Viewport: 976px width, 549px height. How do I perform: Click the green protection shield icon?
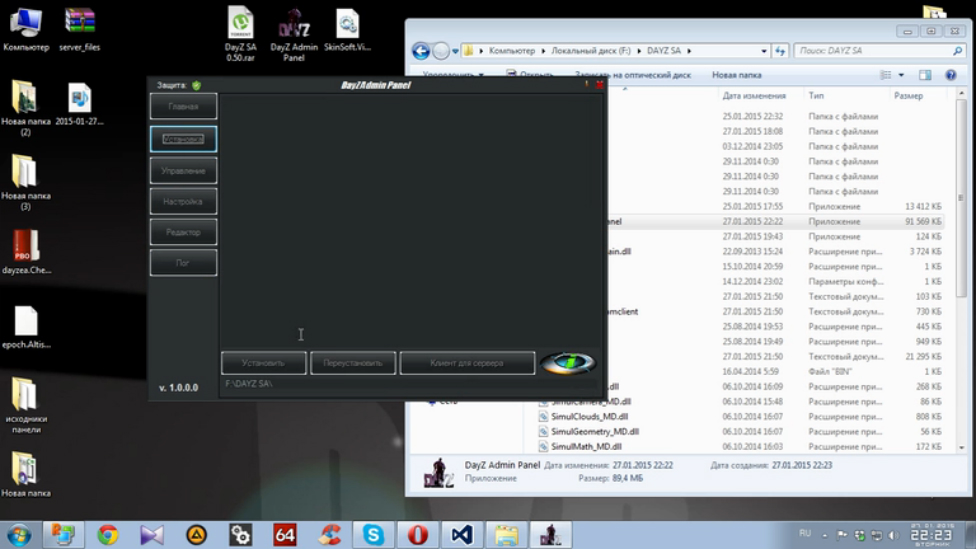click(x=197, y=85)
